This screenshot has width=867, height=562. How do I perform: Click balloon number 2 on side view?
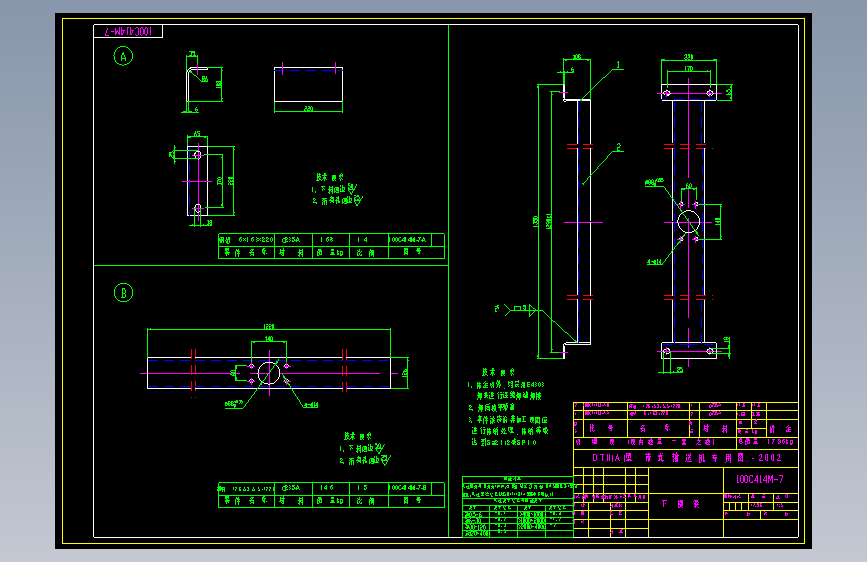coord(619,147)
